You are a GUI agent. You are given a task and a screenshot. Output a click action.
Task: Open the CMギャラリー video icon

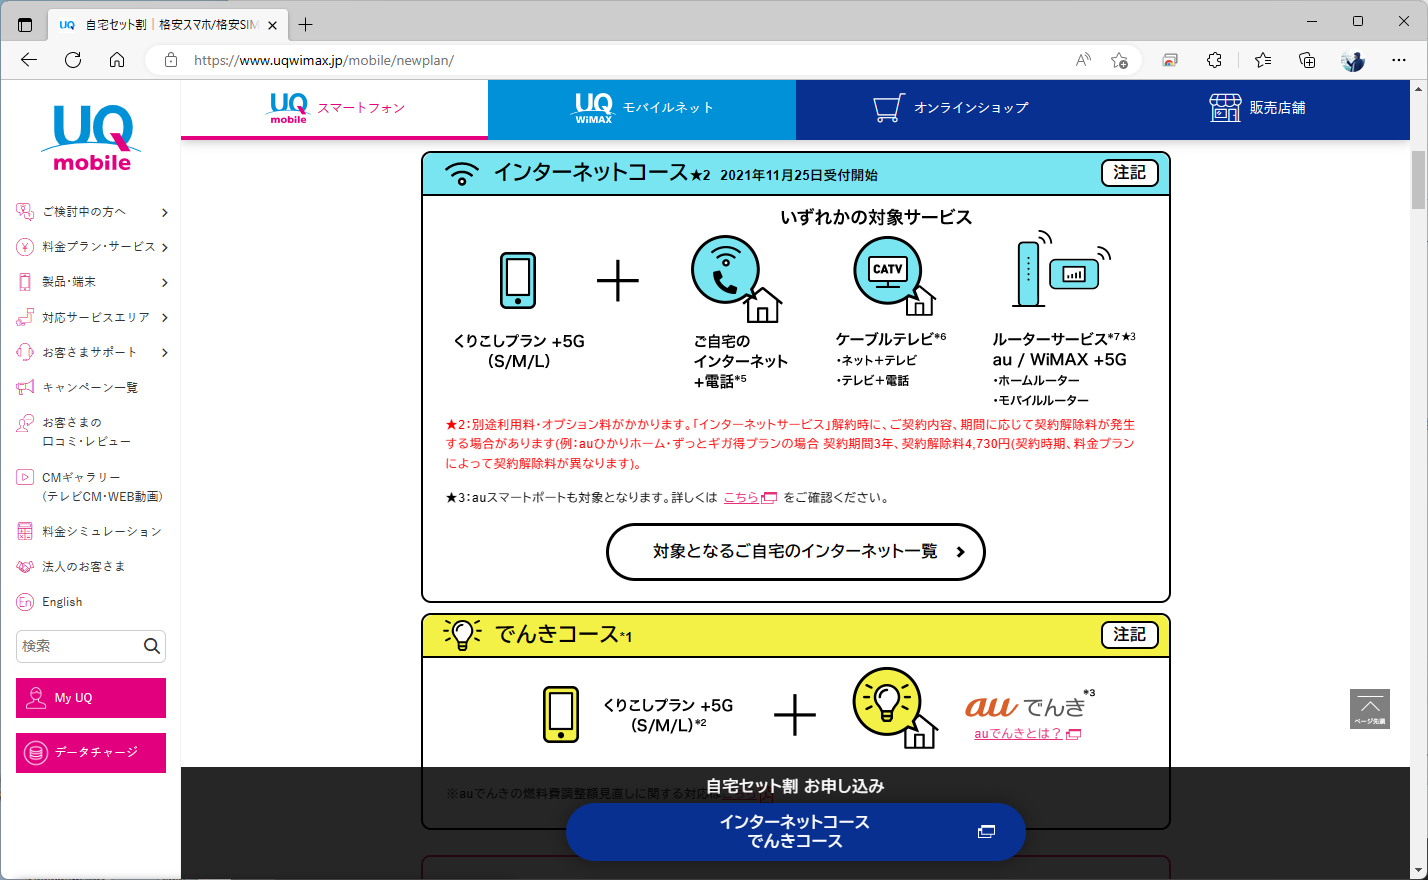click(x=25, y=476)
